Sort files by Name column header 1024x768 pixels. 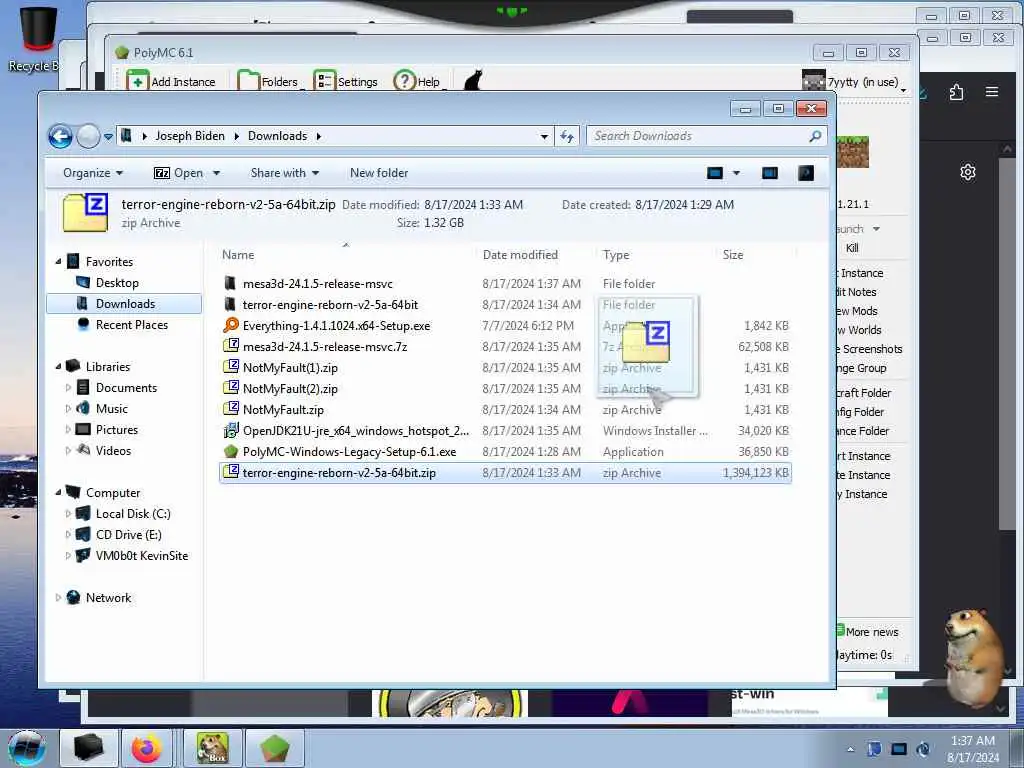point(238,255)
